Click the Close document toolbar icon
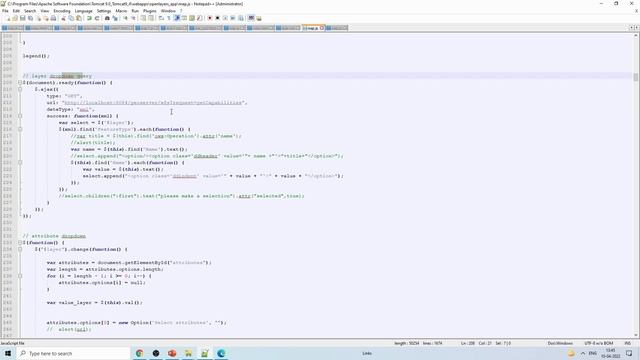This screenshot has height=360, width=640. [x=39, y=18]
